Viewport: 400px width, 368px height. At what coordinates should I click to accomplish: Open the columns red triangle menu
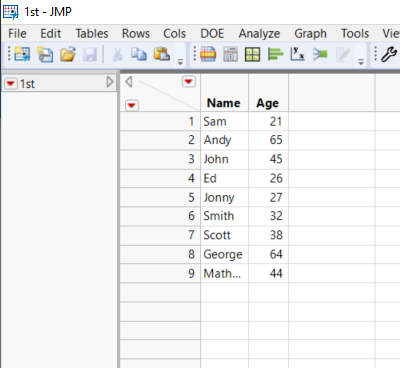[x=189, y=81]
